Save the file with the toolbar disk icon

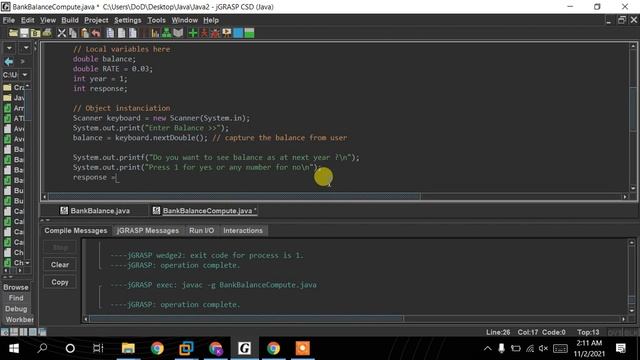pyautogui.click(x=24, y=33)
